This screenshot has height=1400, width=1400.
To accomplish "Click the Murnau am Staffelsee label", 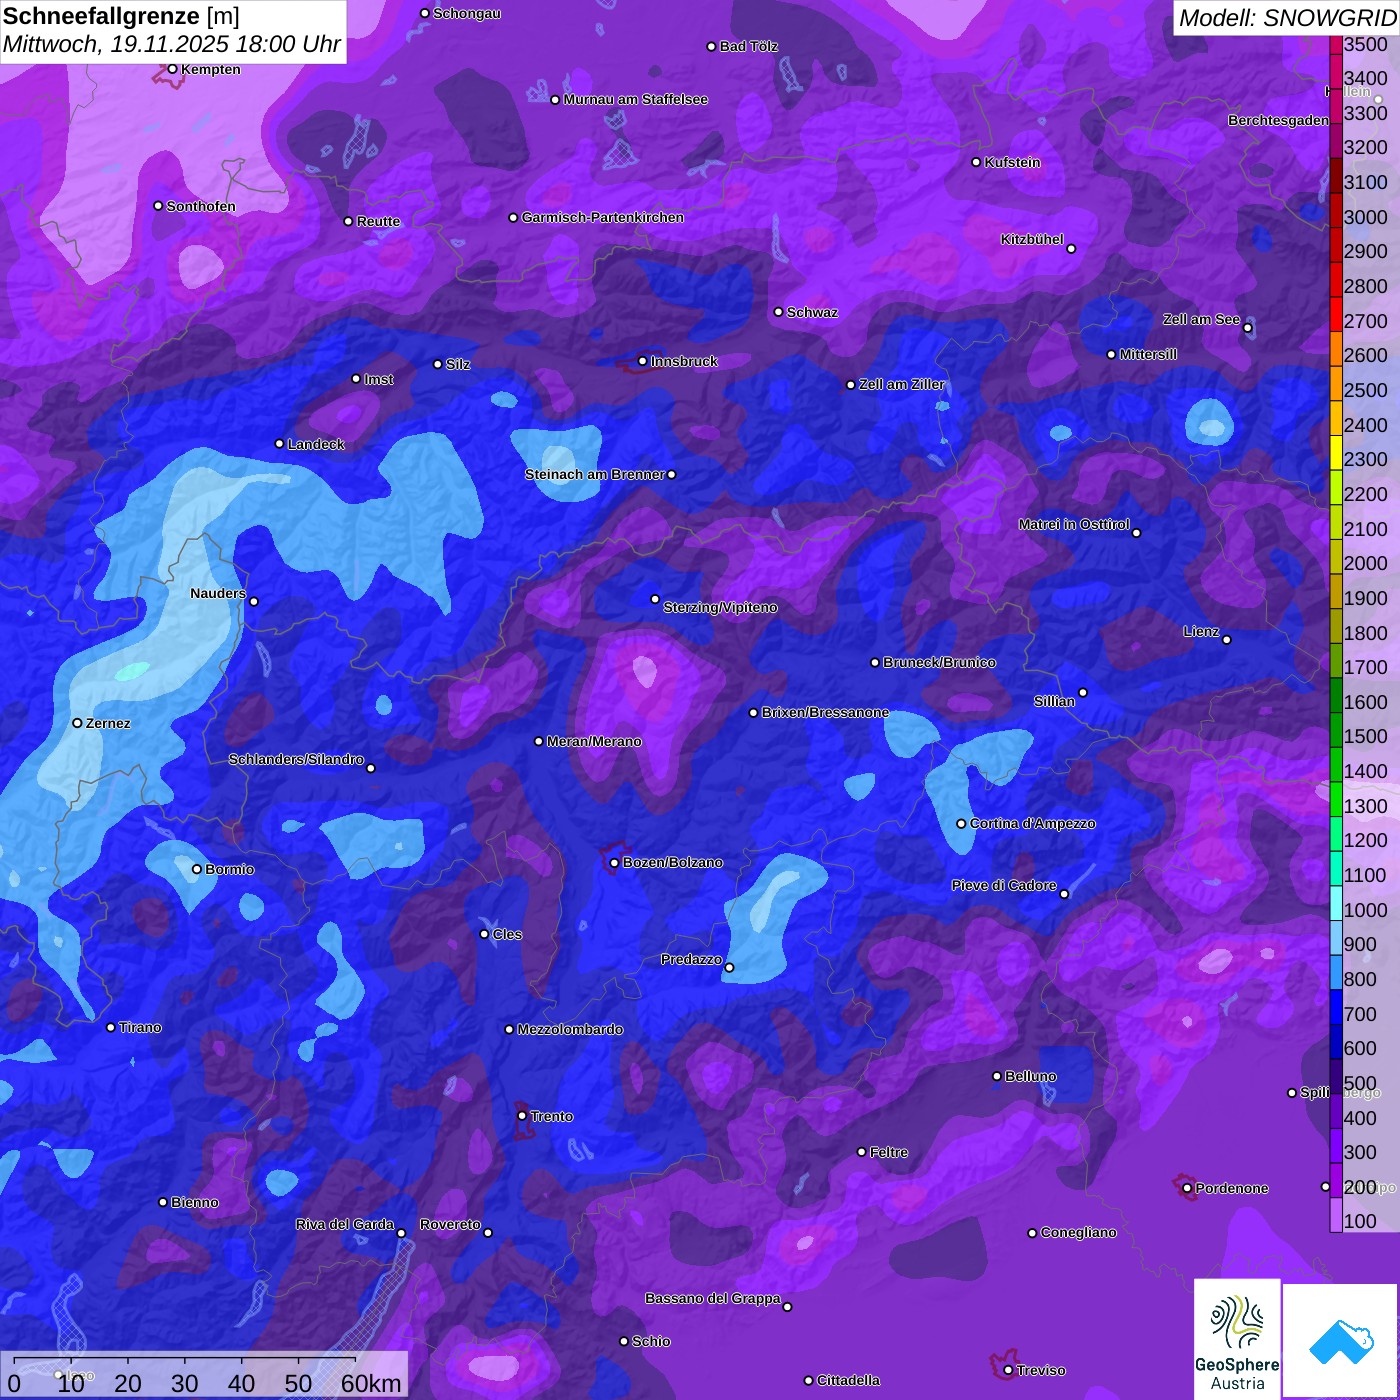I will pos(635,99).
